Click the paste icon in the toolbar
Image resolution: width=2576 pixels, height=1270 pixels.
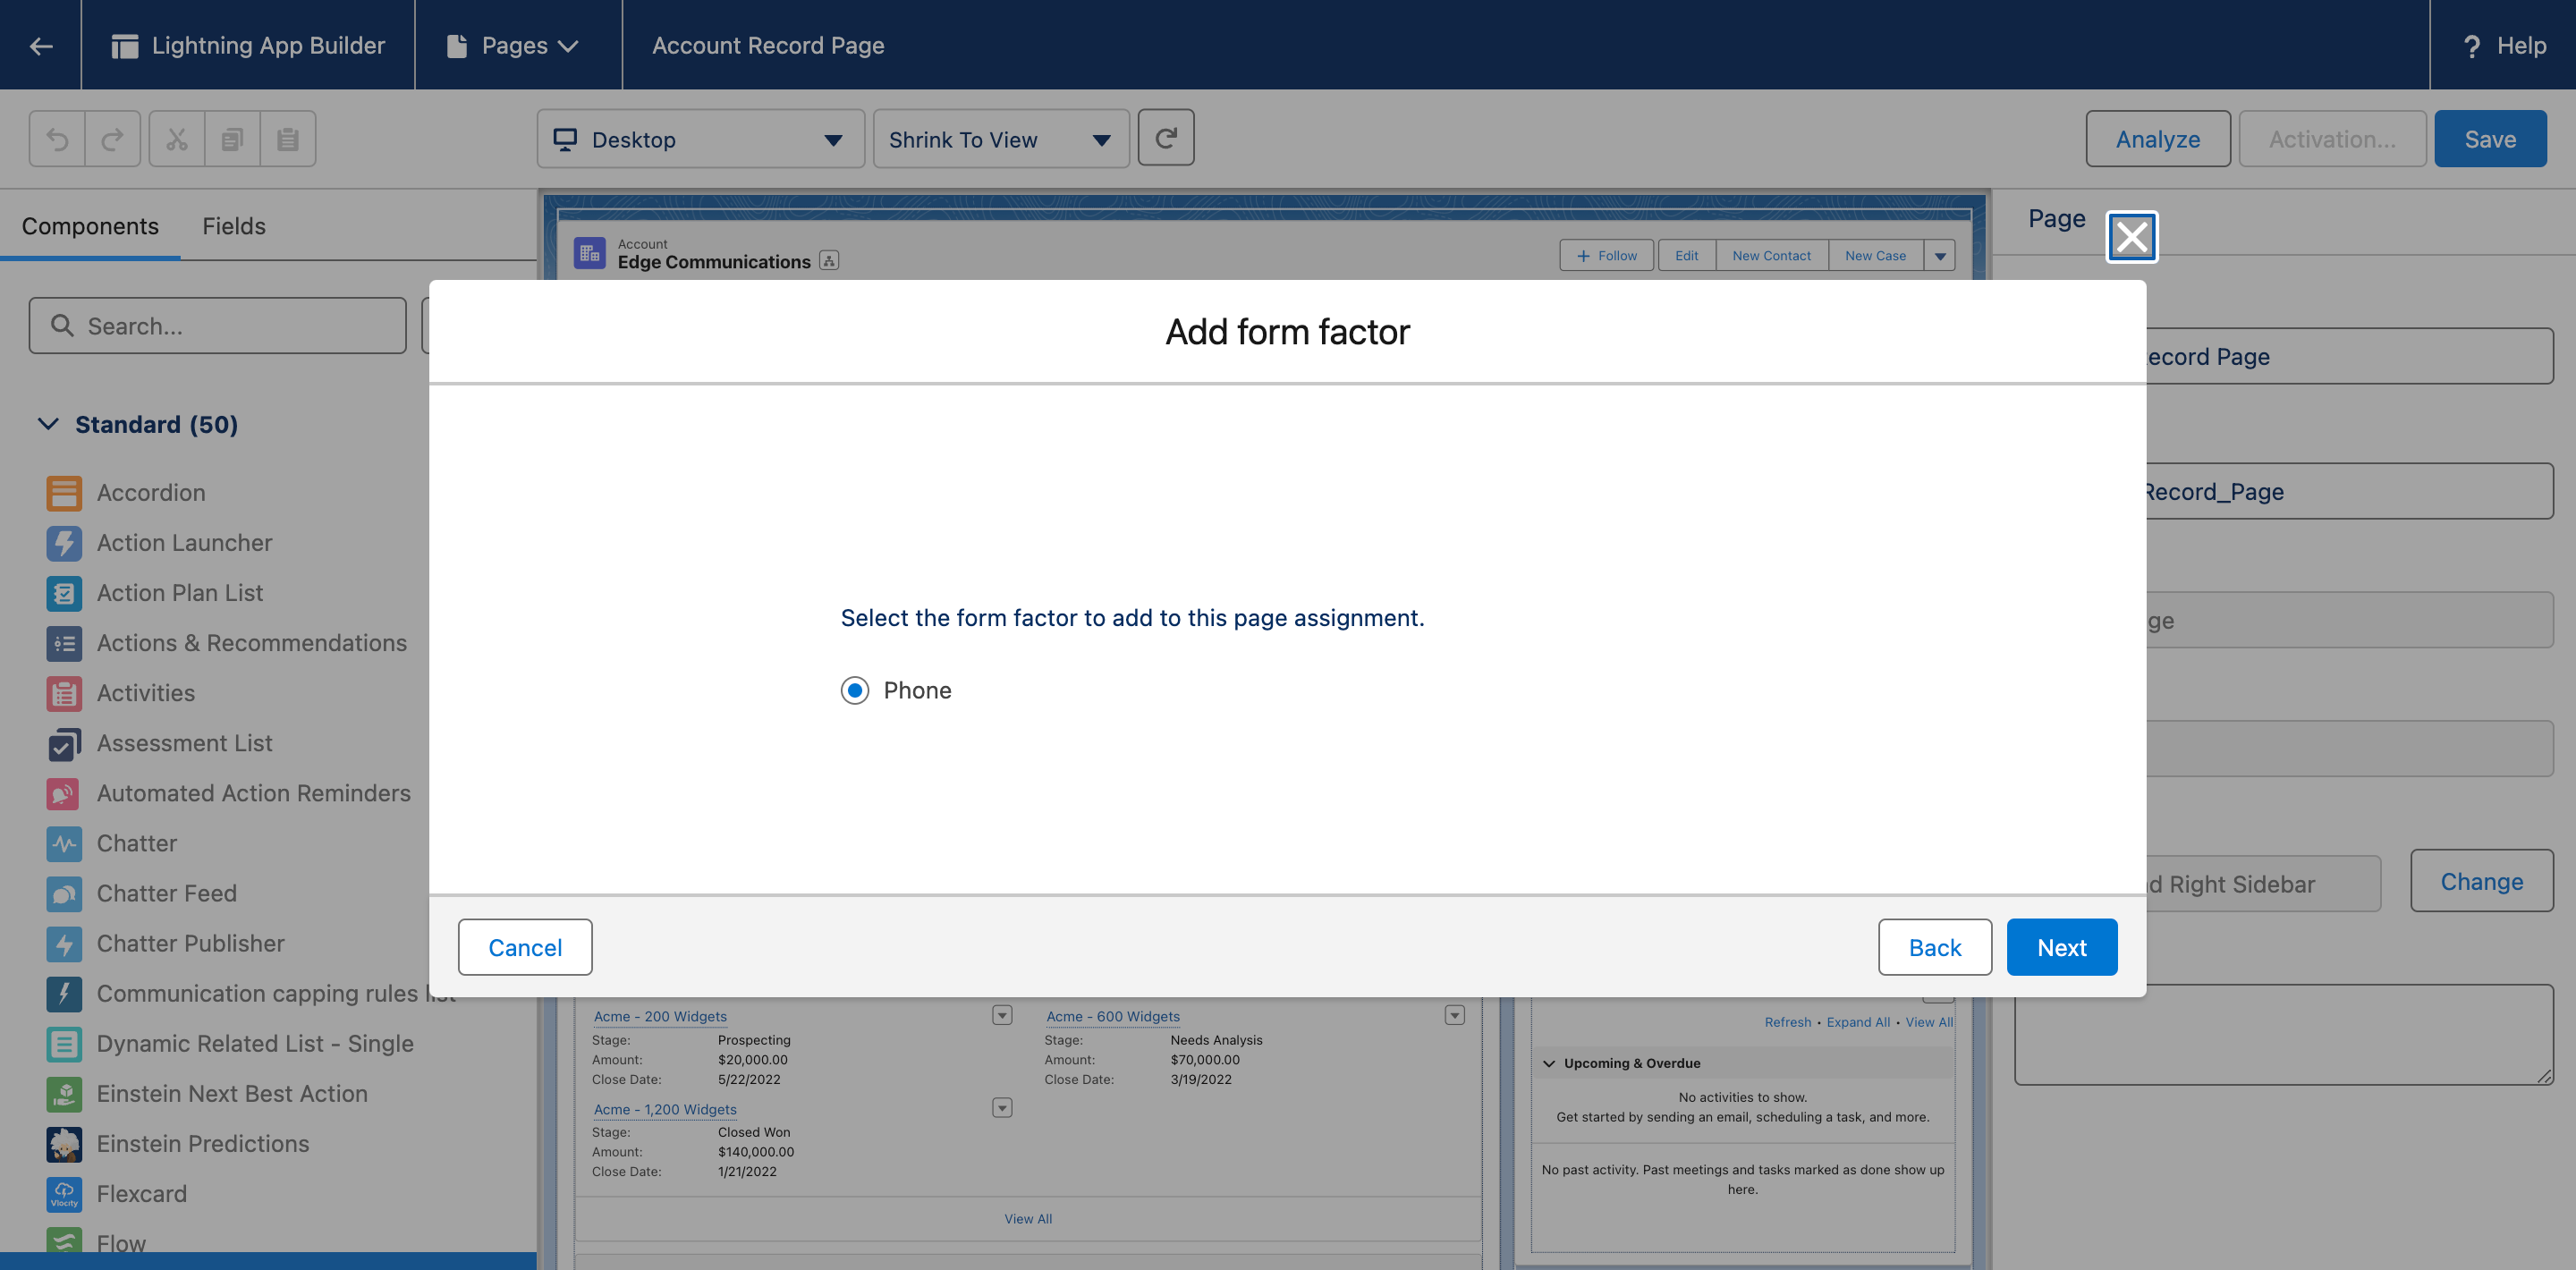pos(287,138)
